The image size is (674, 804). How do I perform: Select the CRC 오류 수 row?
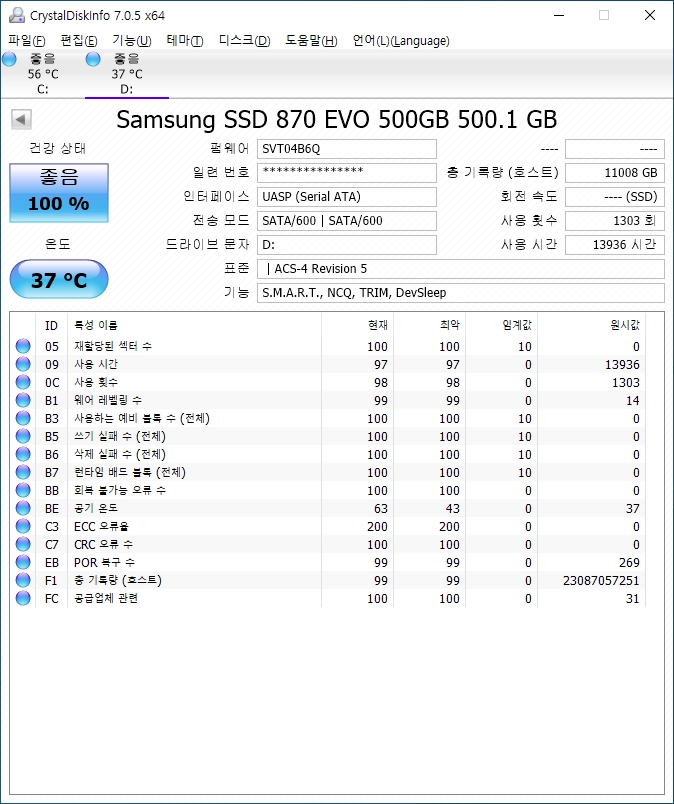point(328,544)
